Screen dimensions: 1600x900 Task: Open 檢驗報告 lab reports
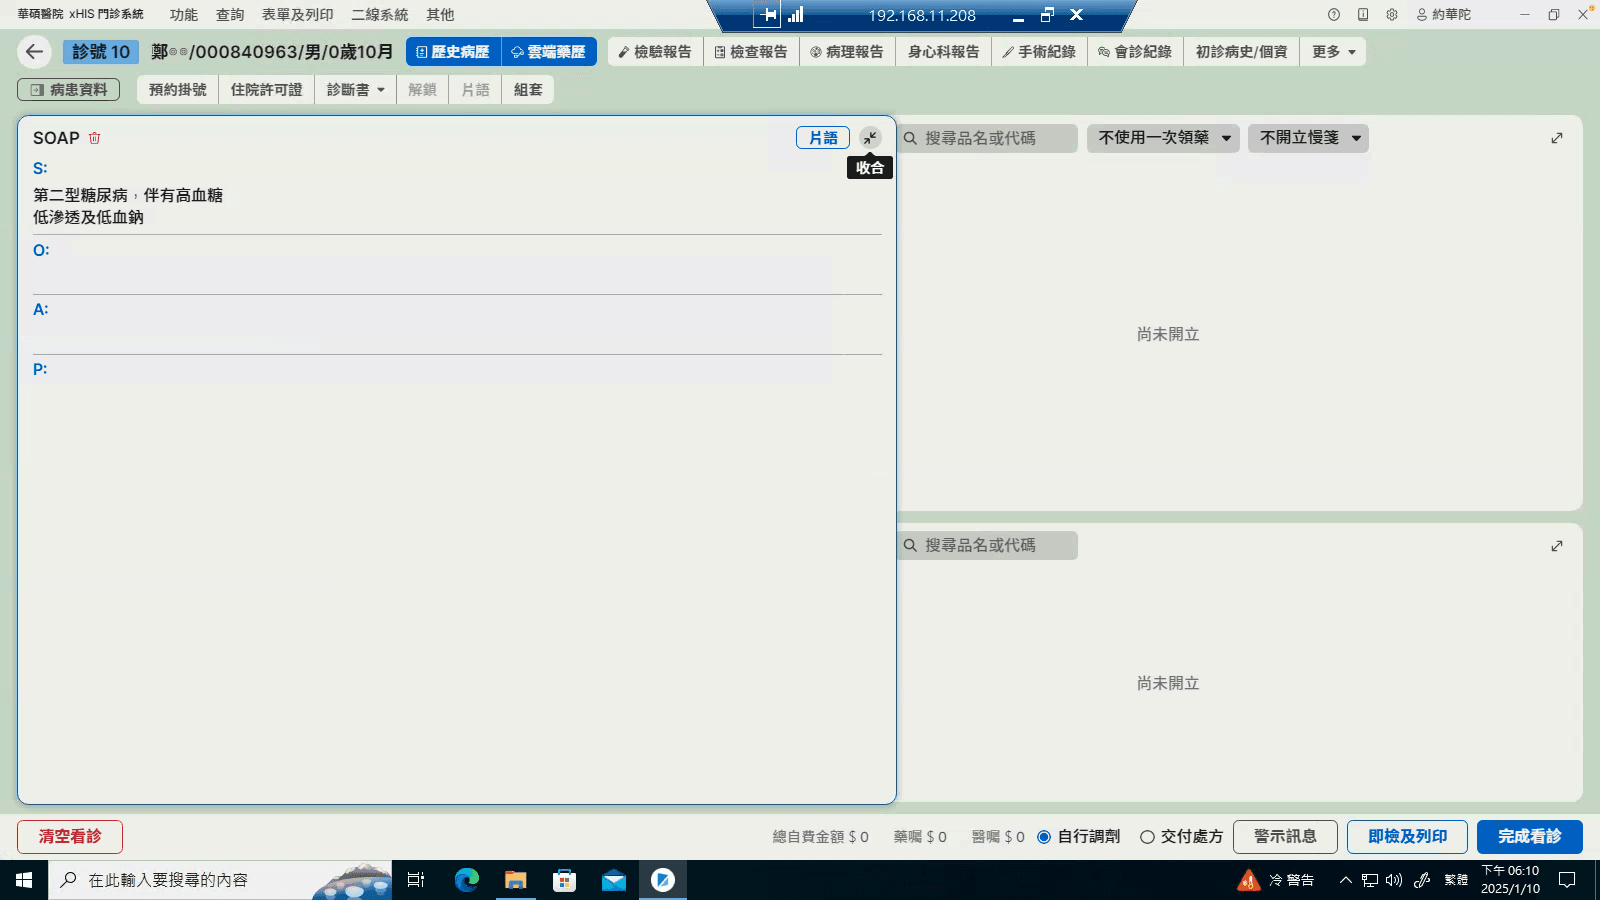(x=655, y=52)
